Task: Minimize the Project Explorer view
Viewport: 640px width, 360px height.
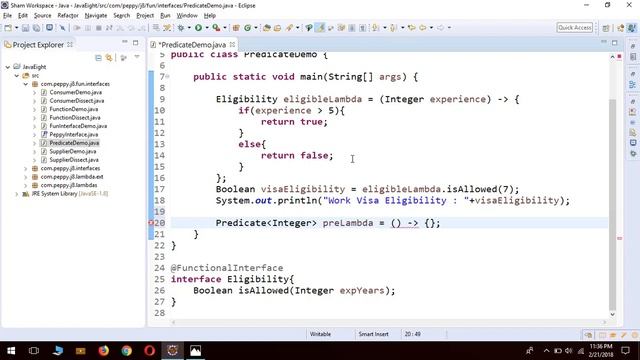Action: (125, 42)
